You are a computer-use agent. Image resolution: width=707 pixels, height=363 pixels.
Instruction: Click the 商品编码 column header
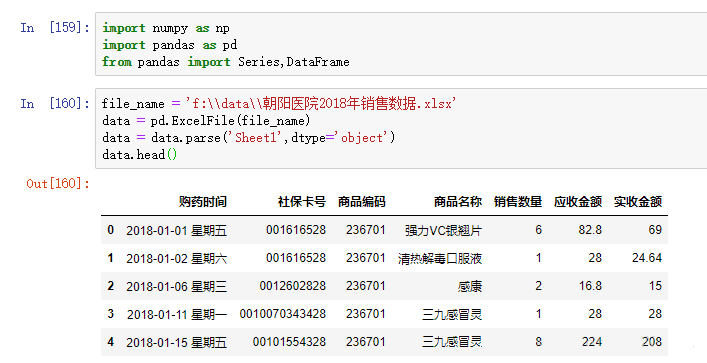[362, 202]
